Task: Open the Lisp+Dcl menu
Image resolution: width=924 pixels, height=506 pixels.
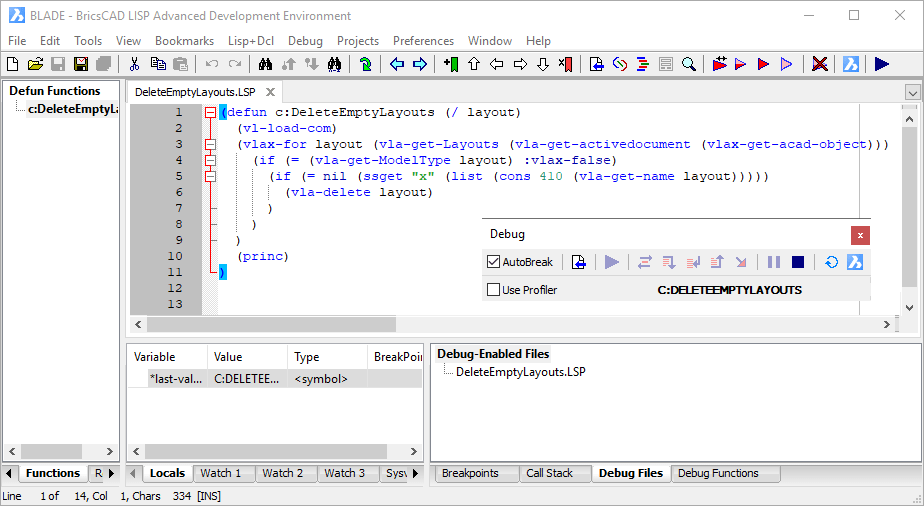Action: 251,41
